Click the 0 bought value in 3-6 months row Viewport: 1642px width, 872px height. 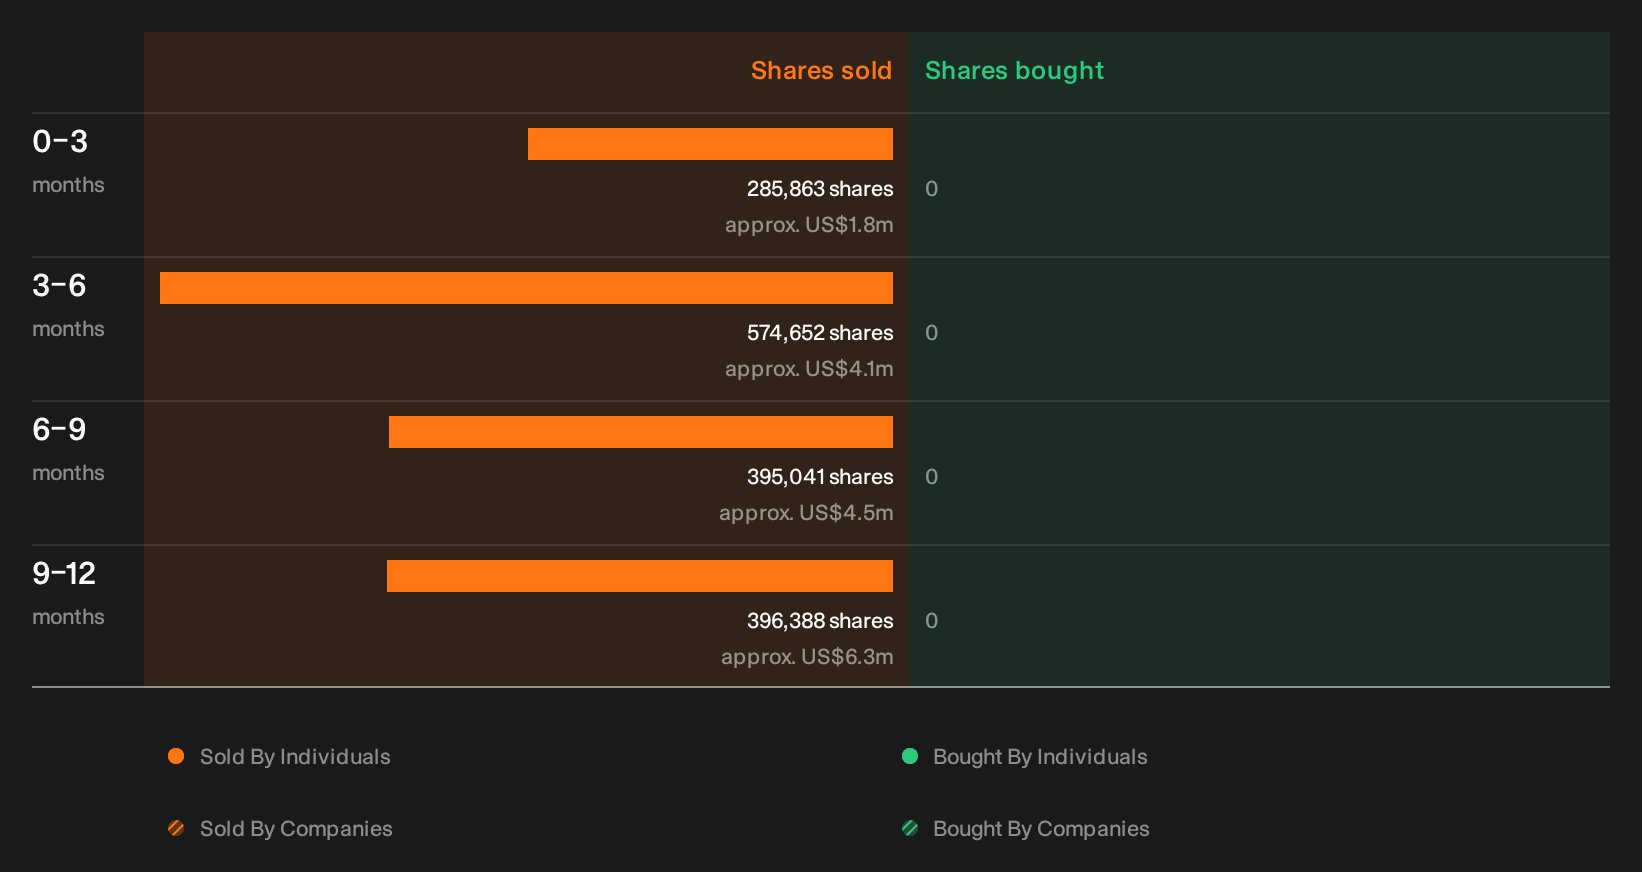pos(931,333)
